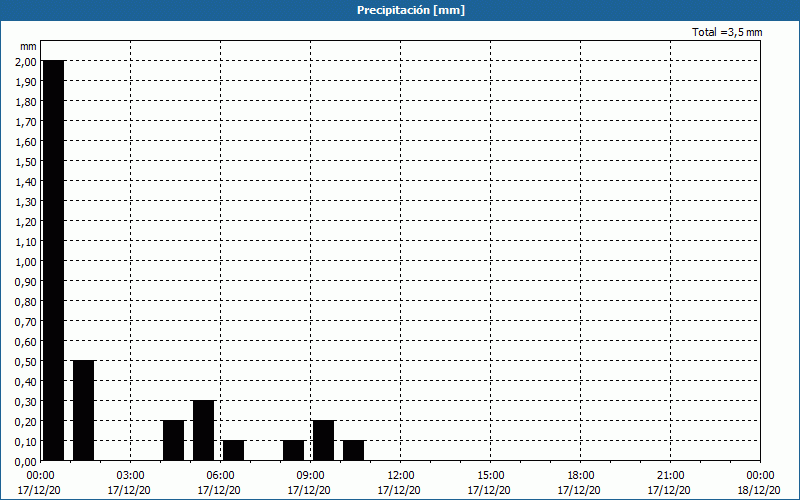This screenshot has width=800, height=500.
Task: Select the 0,40 y-axis value
Action: click(x=26, y=382)
